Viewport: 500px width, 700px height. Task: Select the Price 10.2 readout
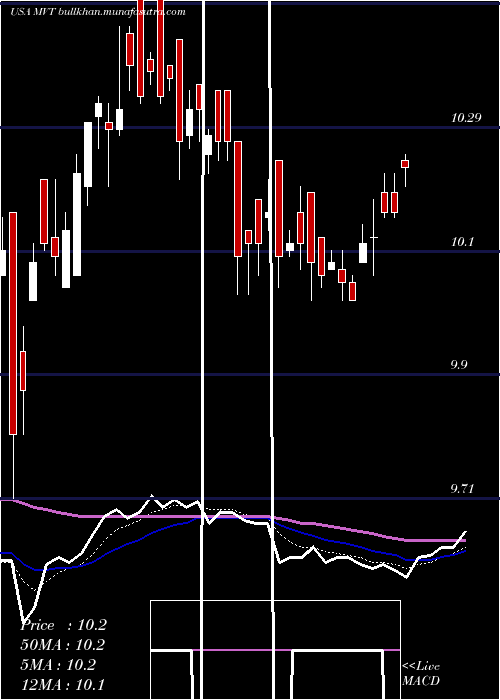64,625
